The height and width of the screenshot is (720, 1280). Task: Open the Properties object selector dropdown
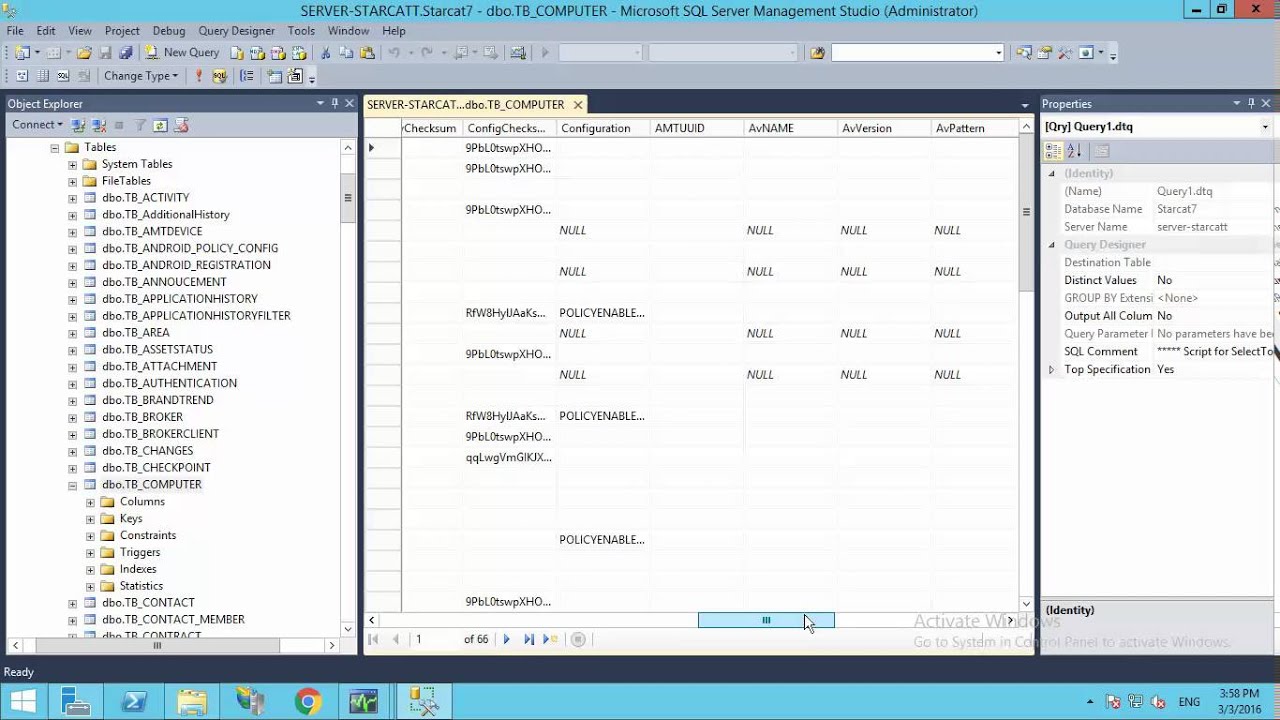pos(1265,127)
